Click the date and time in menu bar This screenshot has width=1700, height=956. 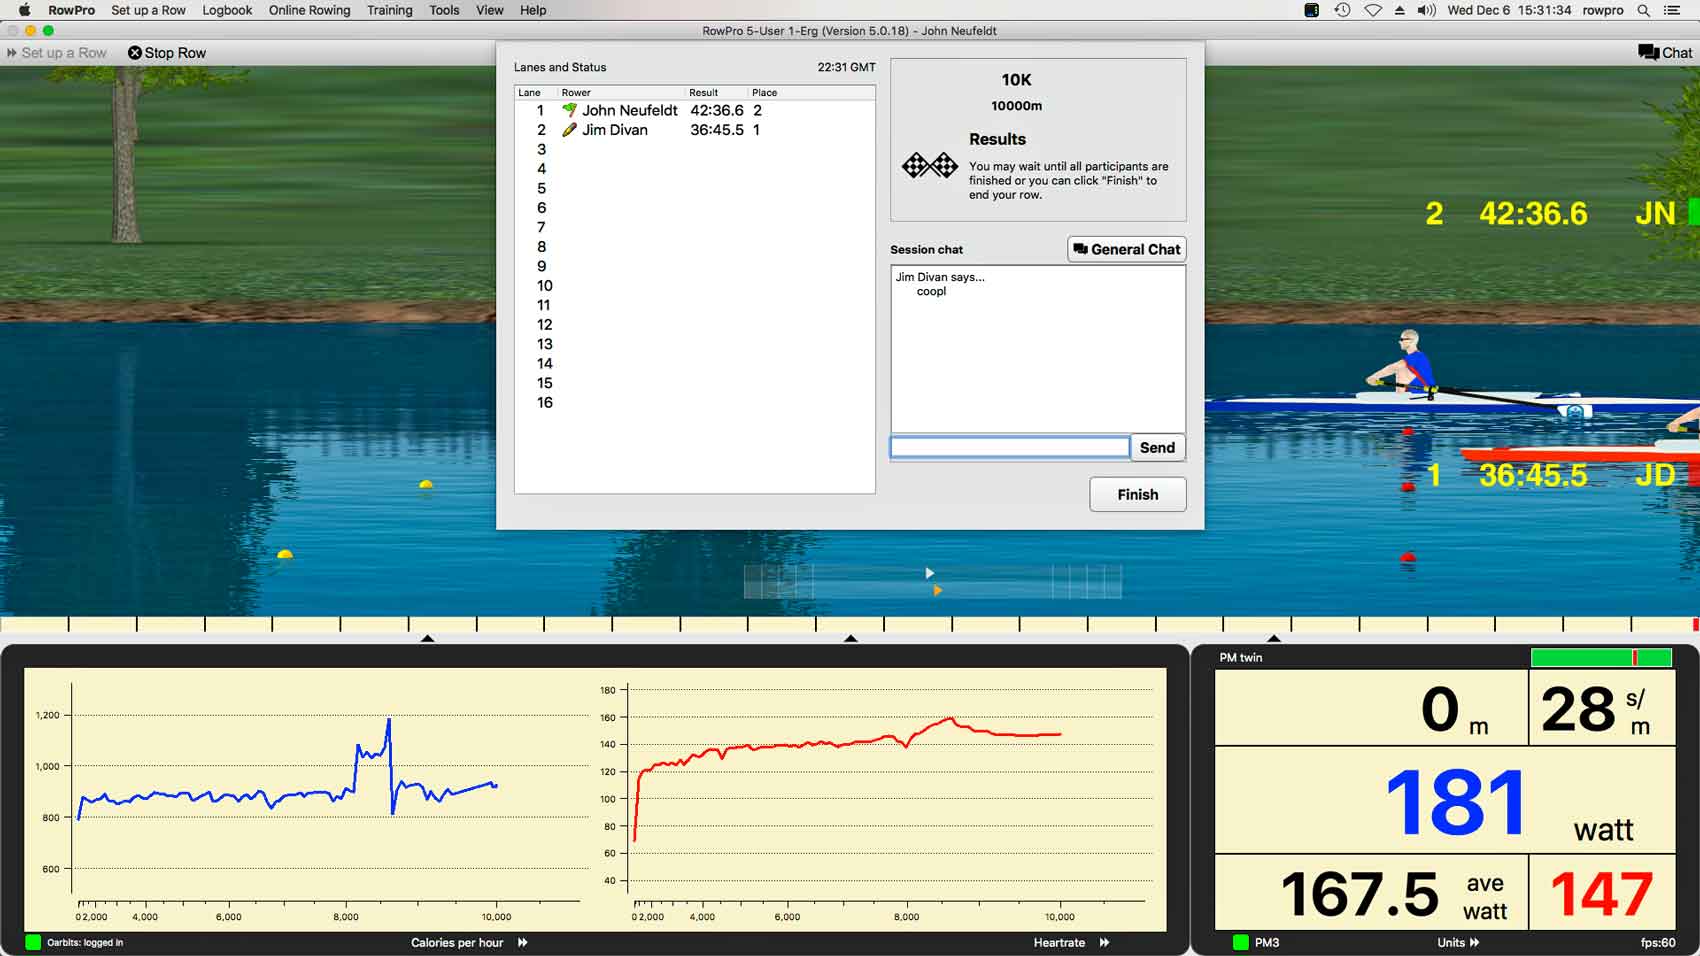(1509, 10)
